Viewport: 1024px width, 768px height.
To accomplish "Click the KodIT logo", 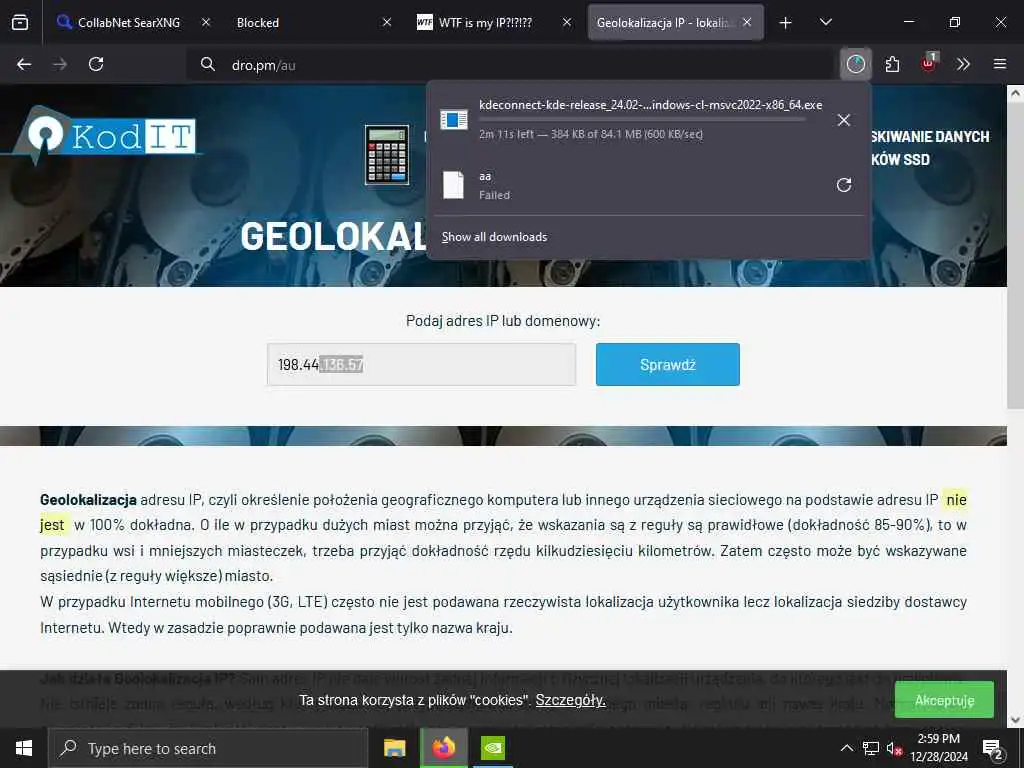I will pos(101,135).
